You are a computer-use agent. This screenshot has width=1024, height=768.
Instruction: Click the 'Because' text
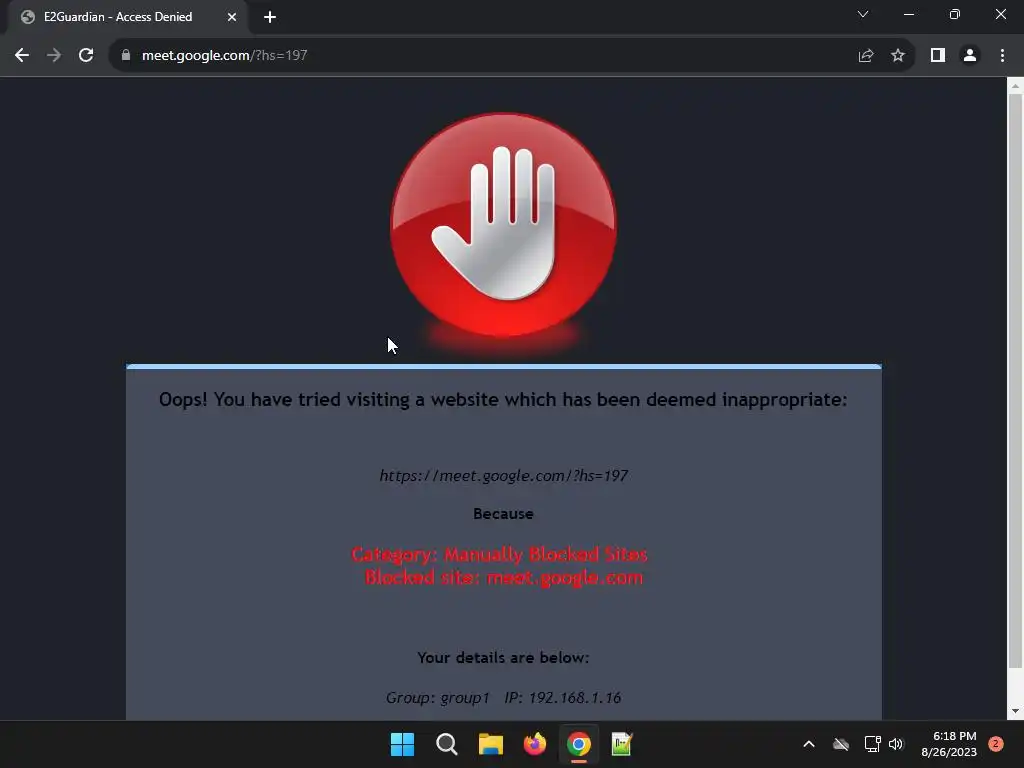[x=504, y=514]
